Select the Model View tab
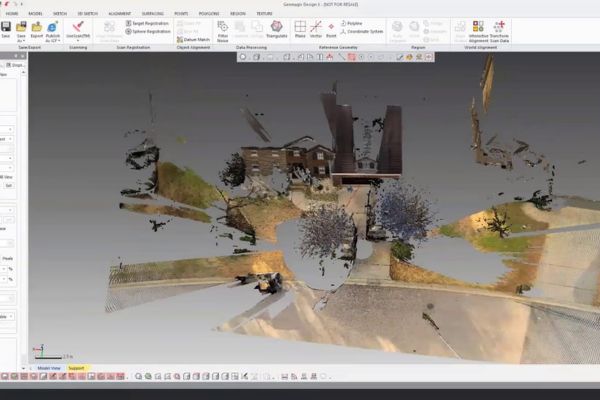The height and width of the screenshot is (400, 600). 49,368
